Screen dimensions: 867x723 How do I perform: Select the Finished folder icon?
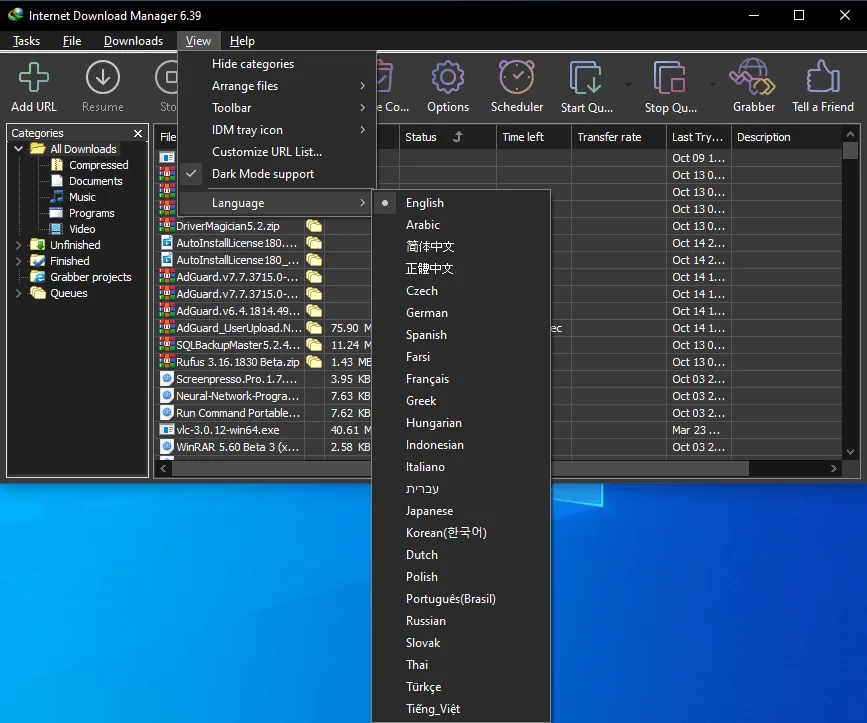click(38, 261)
